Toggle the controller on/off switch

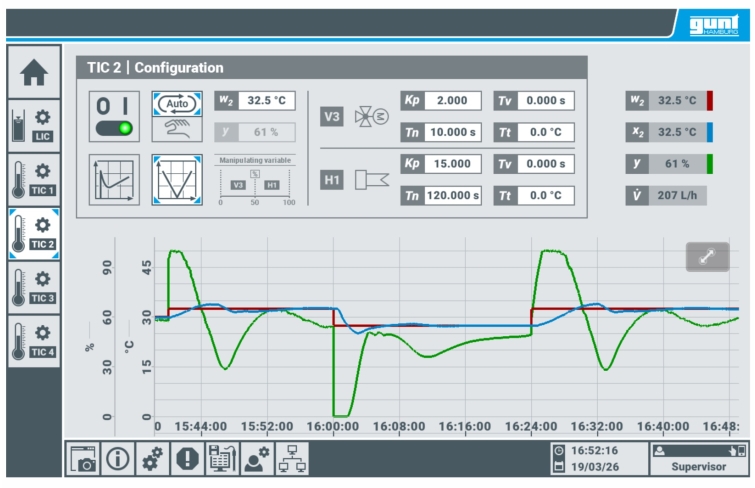pyautogui.click(x=114, y=117)
